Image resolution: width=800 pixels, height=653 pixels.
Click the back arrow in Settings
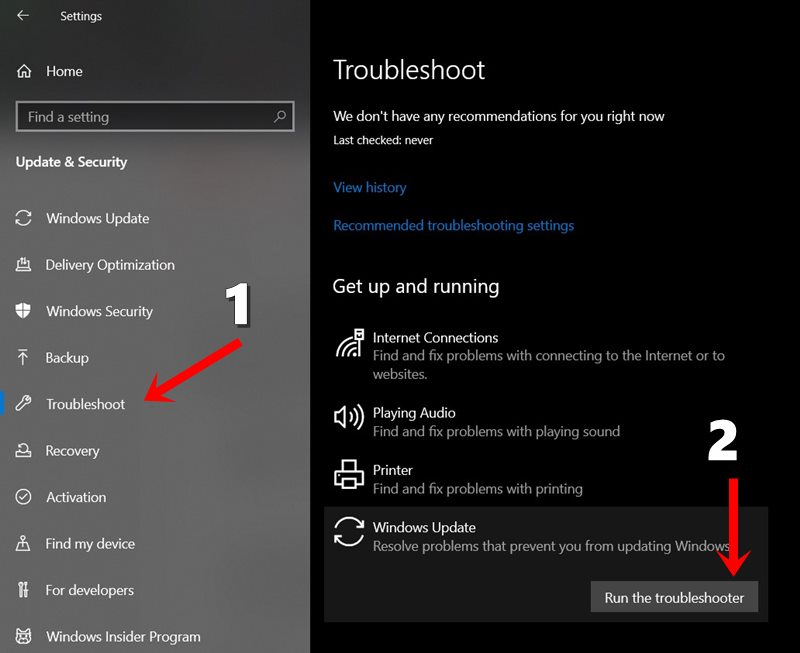point(22,16)
